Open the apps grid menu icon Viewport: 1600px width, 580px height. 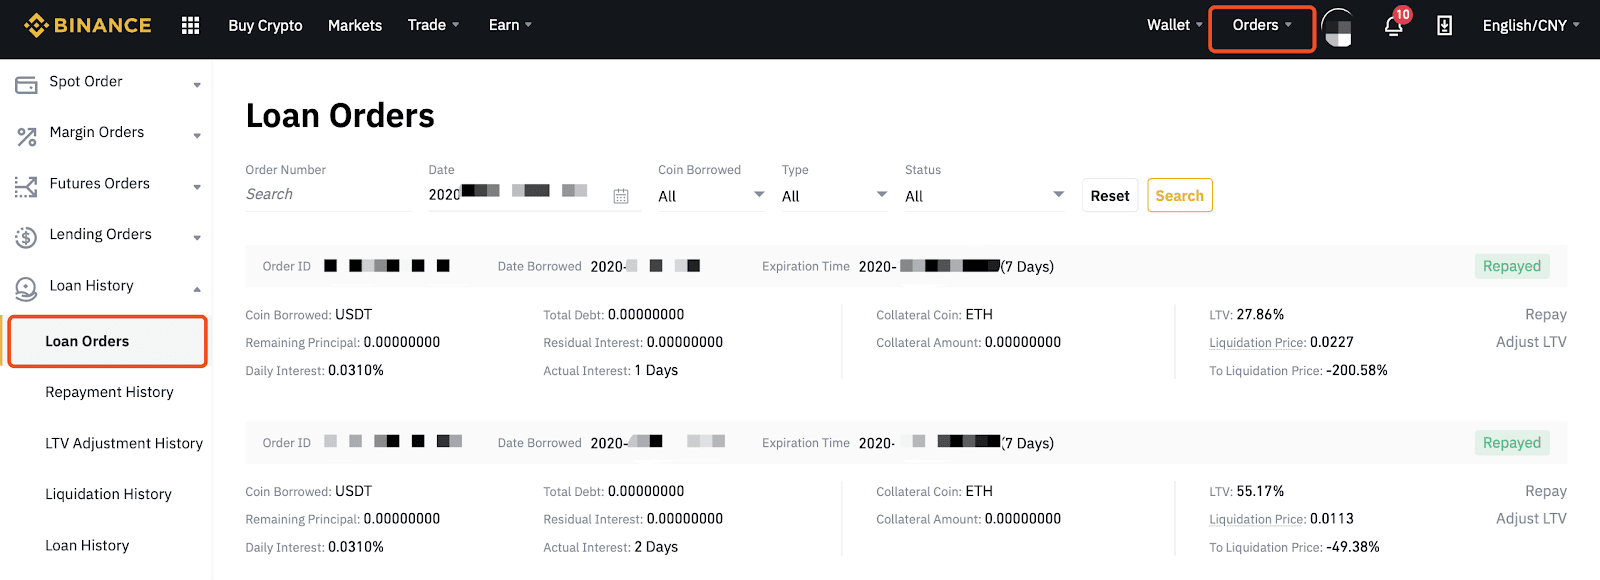click(191, 25)
